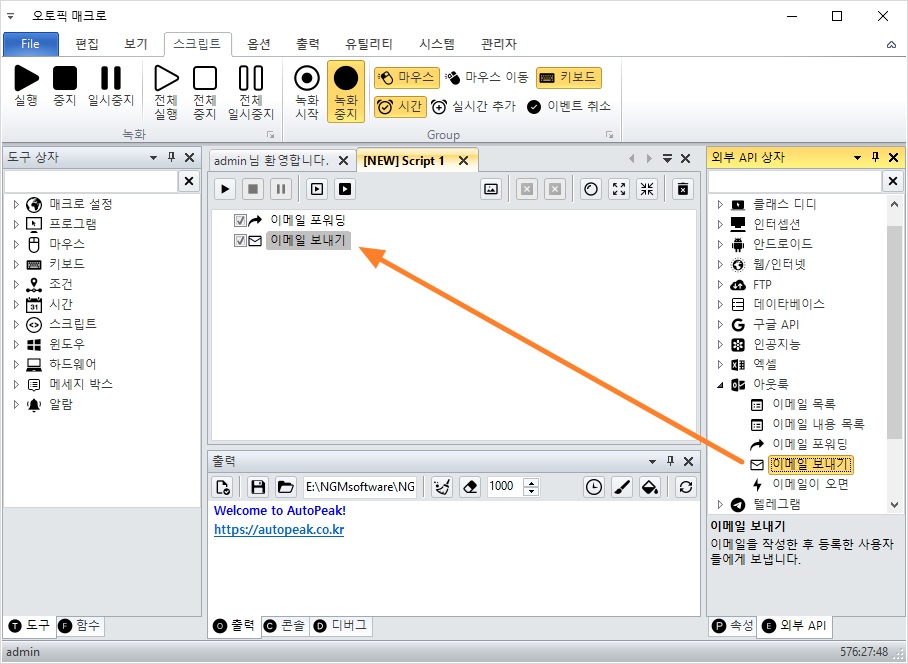
Task: Increase the 1000 line-count stepper
Action: 531,482
